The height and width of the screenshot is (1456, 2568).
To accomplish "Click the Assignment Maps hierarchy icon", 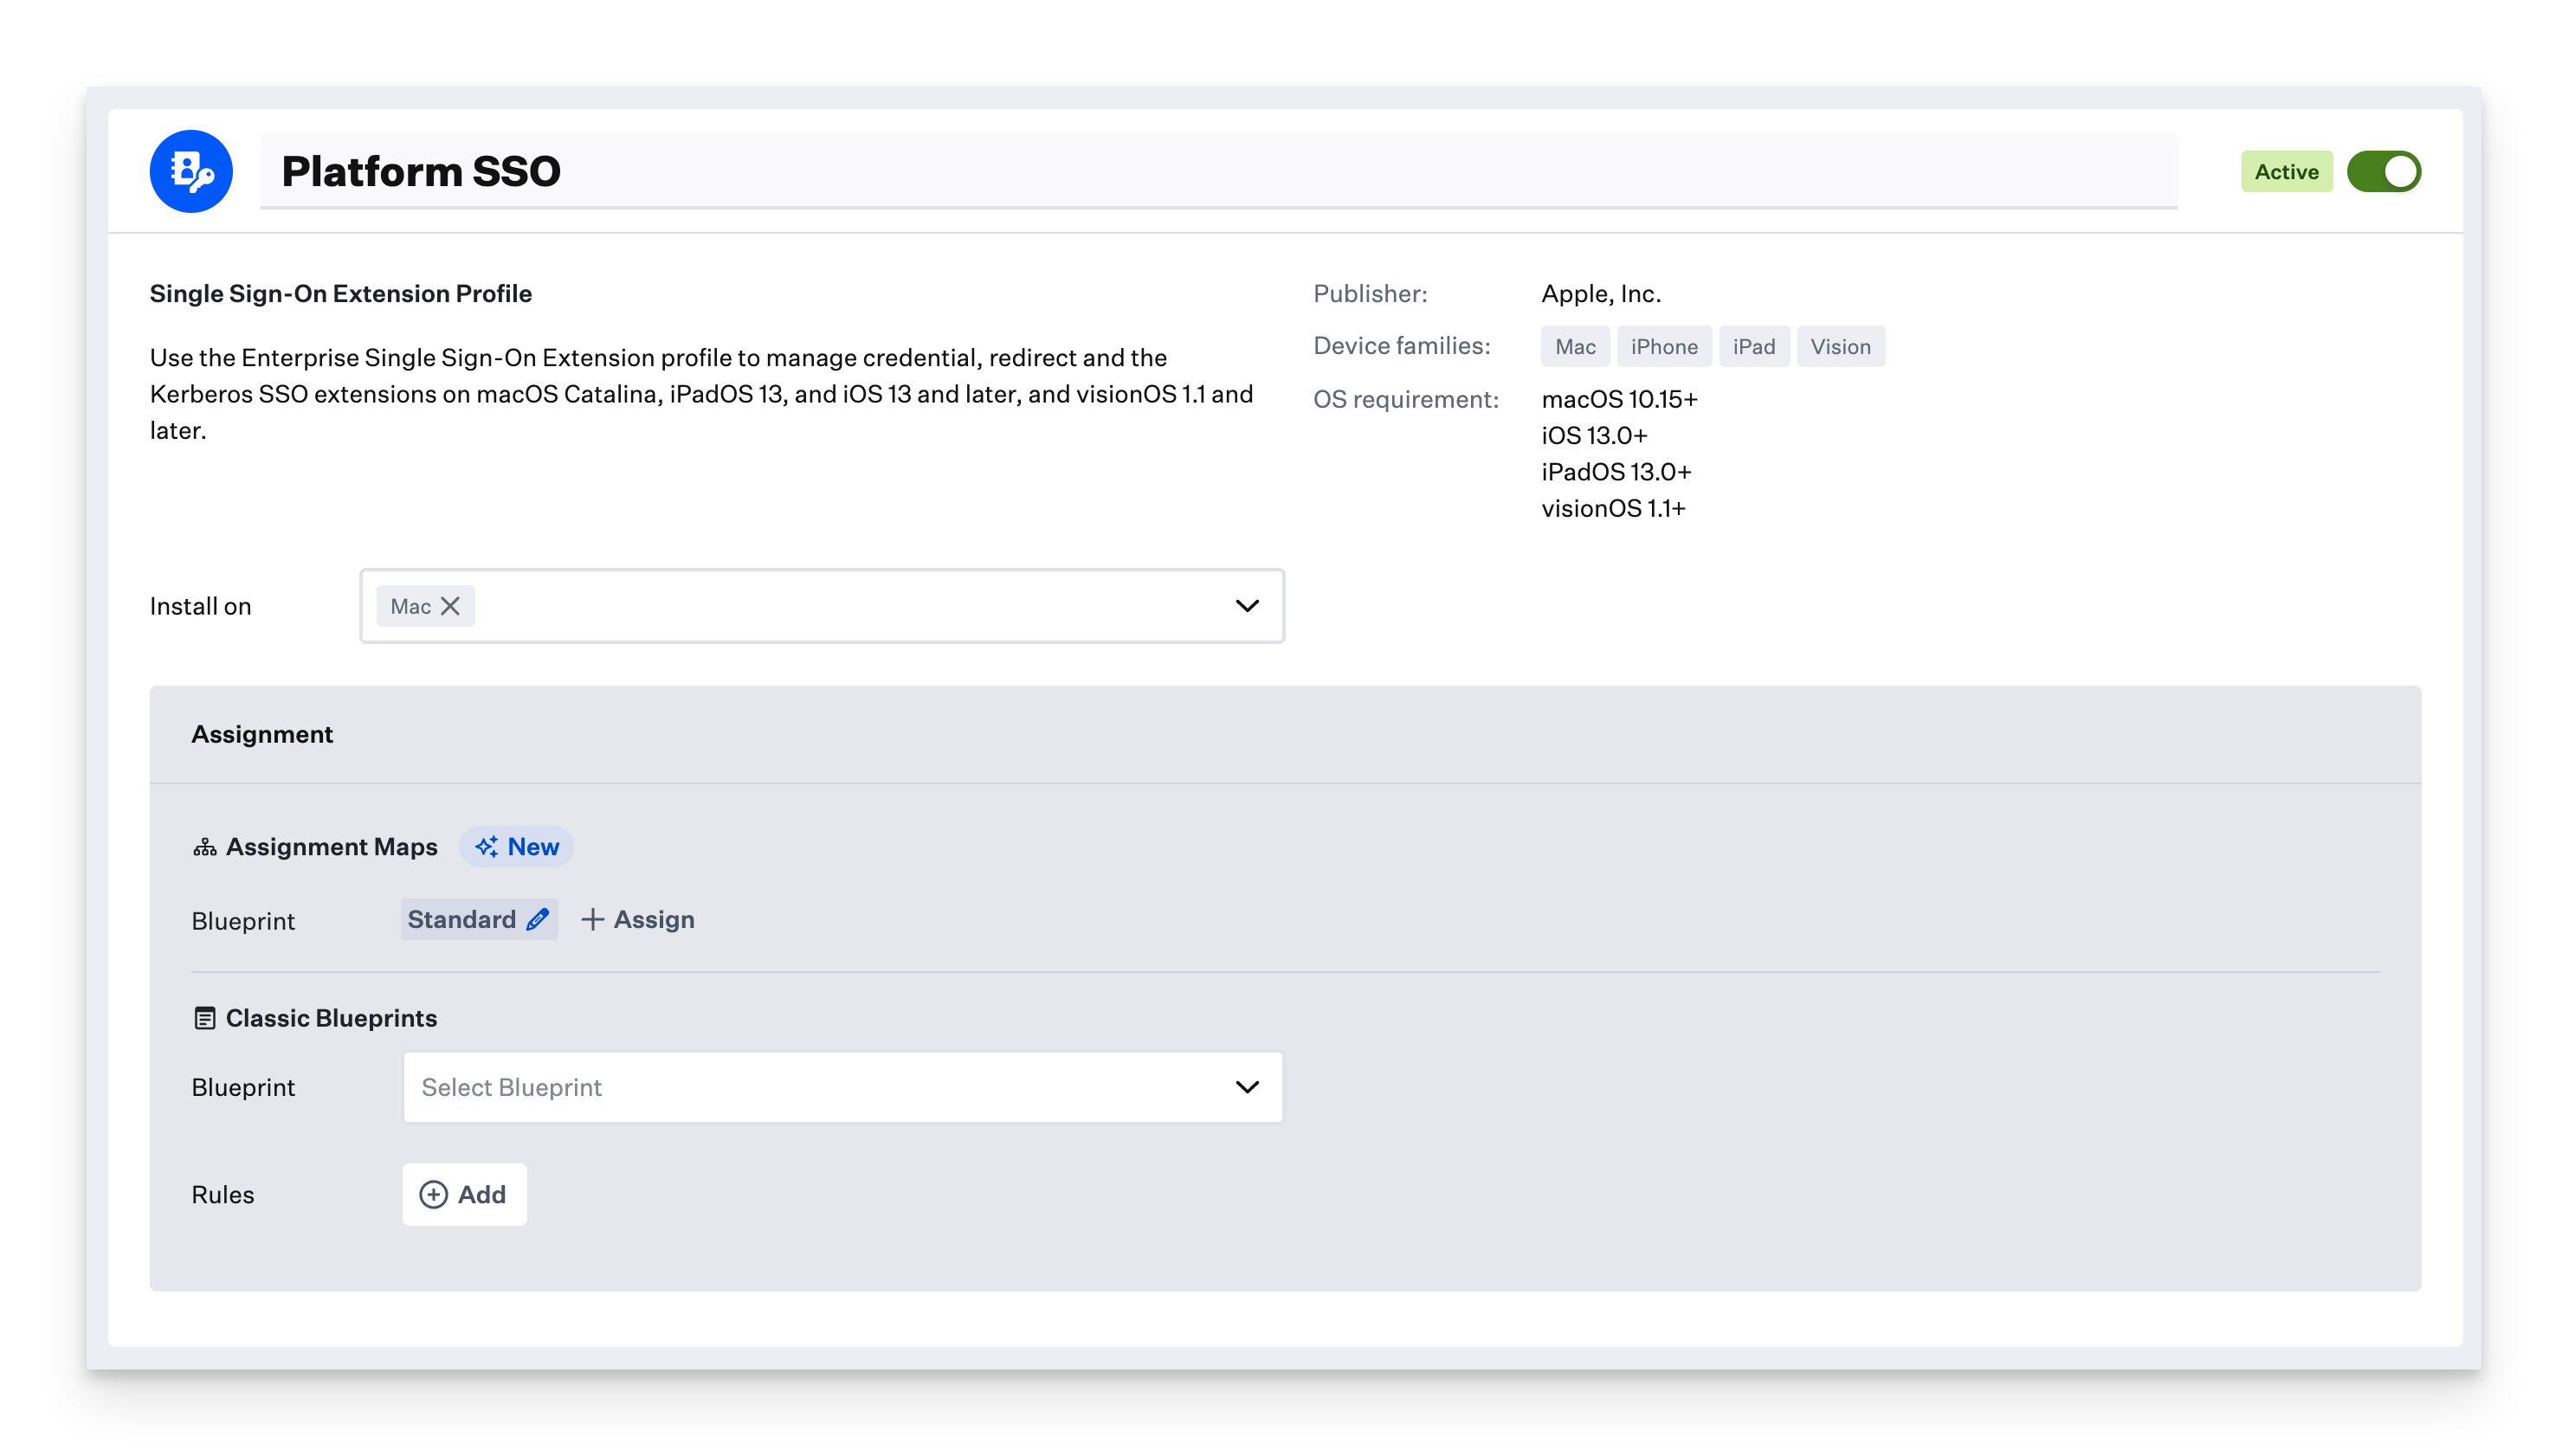I will 204,847.
